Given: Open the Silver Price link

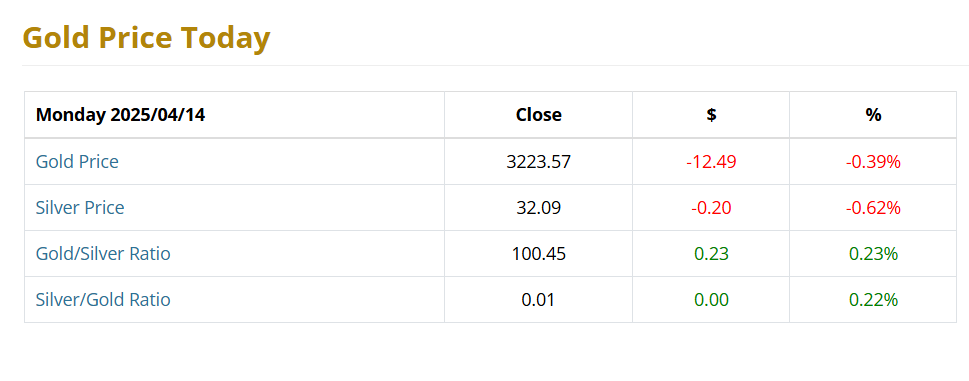Looking at the screenshot, I should [80, 207].
